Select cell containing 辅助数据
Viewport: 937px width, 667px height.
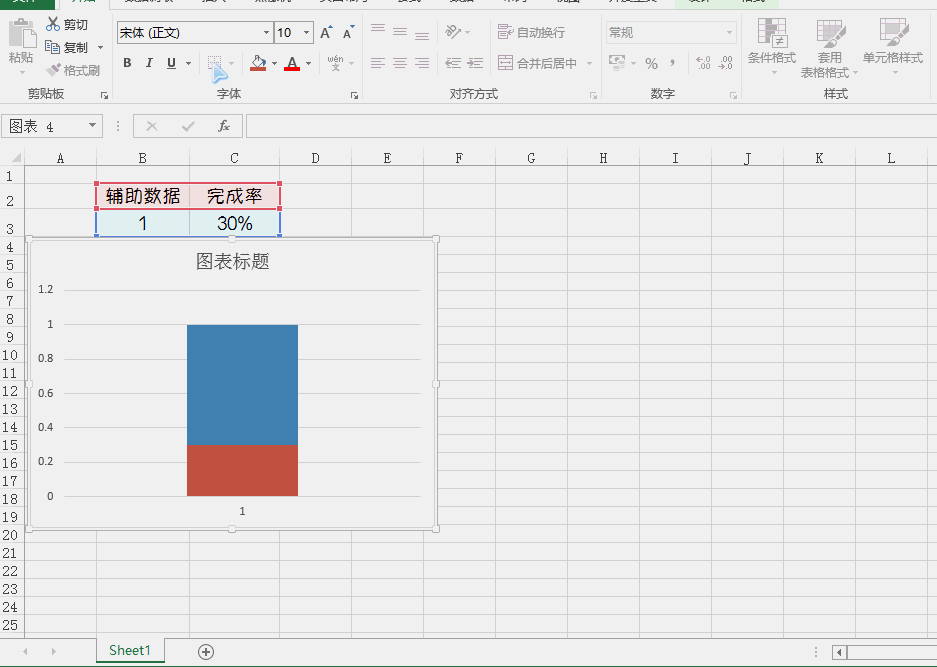click(x=143, y=196)
